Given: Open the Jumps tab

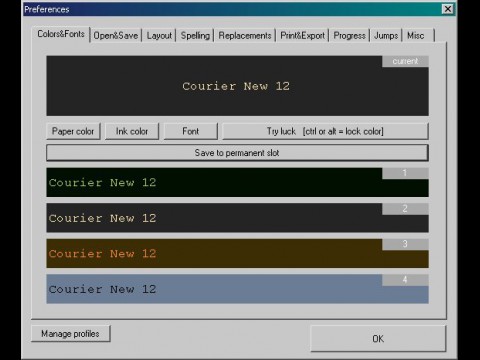Looking at the screenshot, I should pos(386,35).
